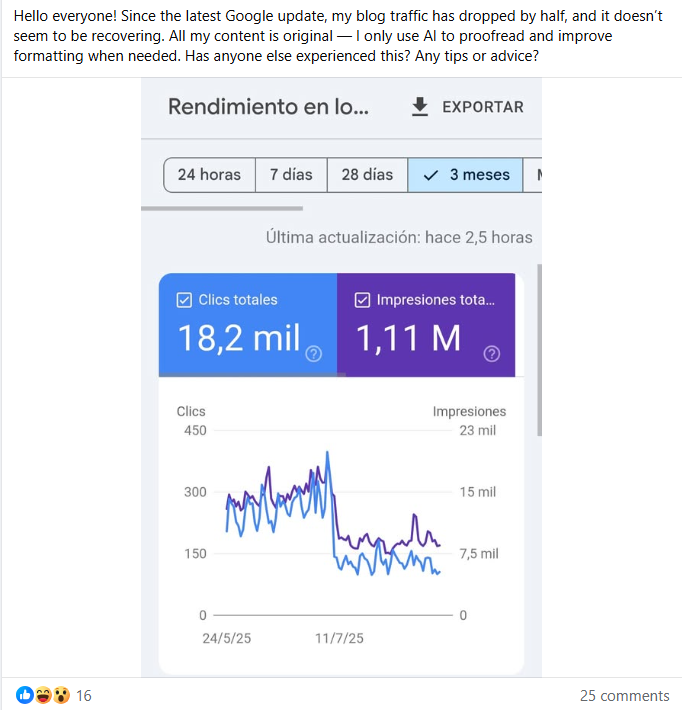The width and height of the screenshot is (682, 710).
Task: Toggle the Clics totales checkbox
Action: click(x=184, y=299)
